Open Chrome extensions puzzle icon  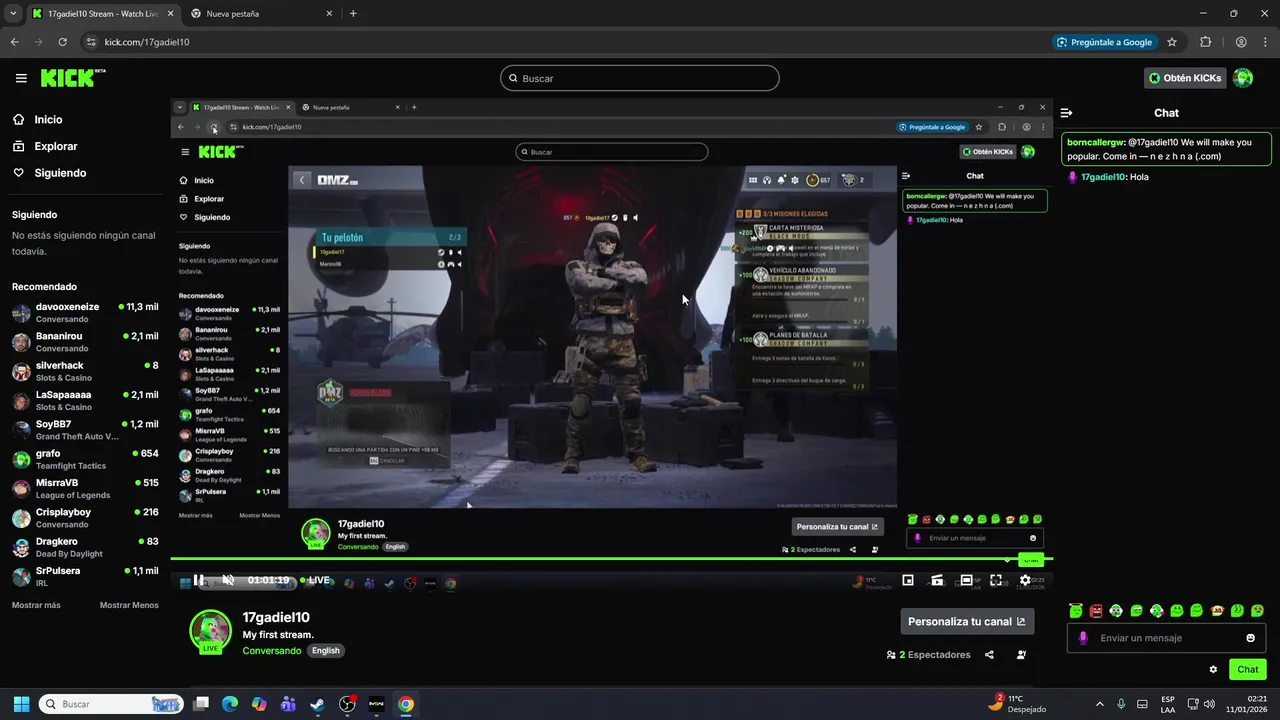click(x=1205, y=42)
